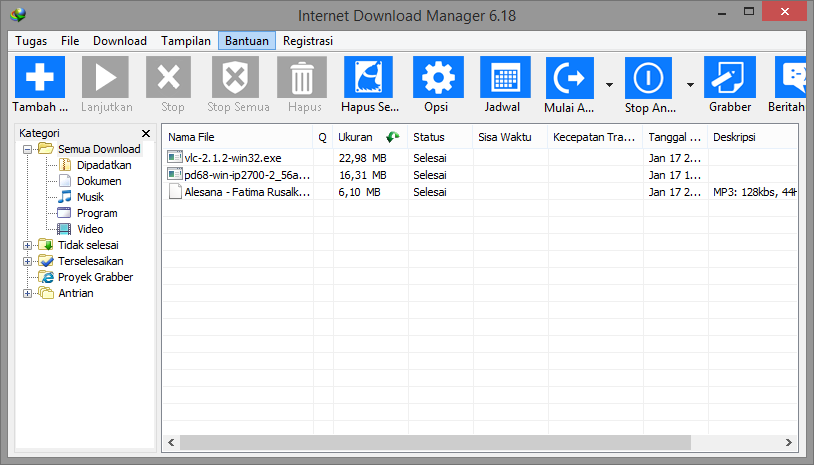
Task: Click the Mulai Antrian icon
Action: pos(569,78)
